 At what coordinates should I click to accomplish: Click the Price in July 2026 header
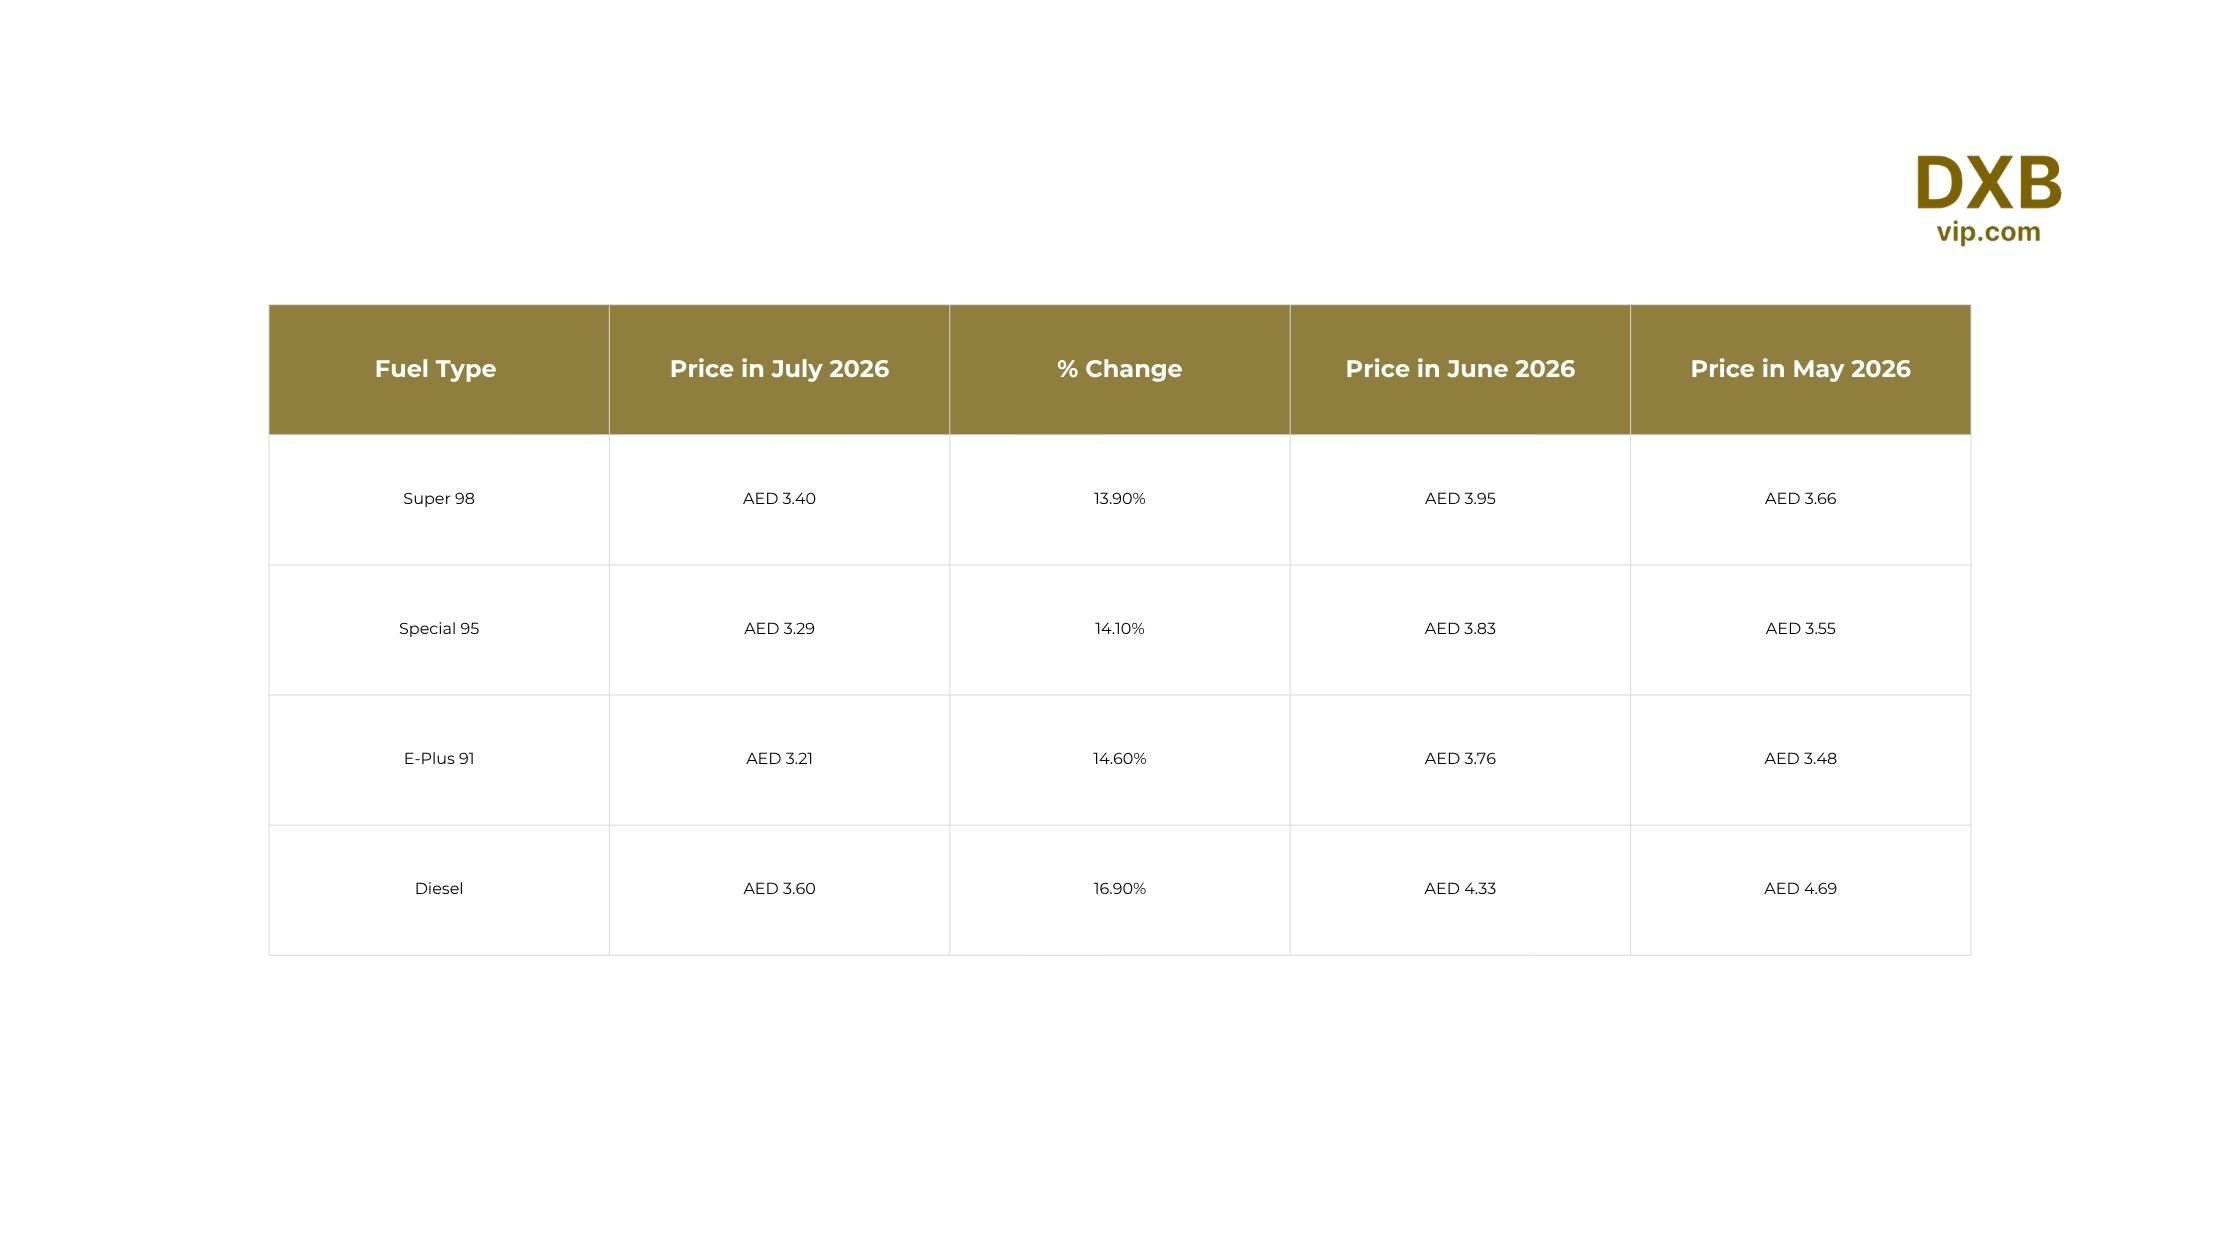[x=779, y=369]
